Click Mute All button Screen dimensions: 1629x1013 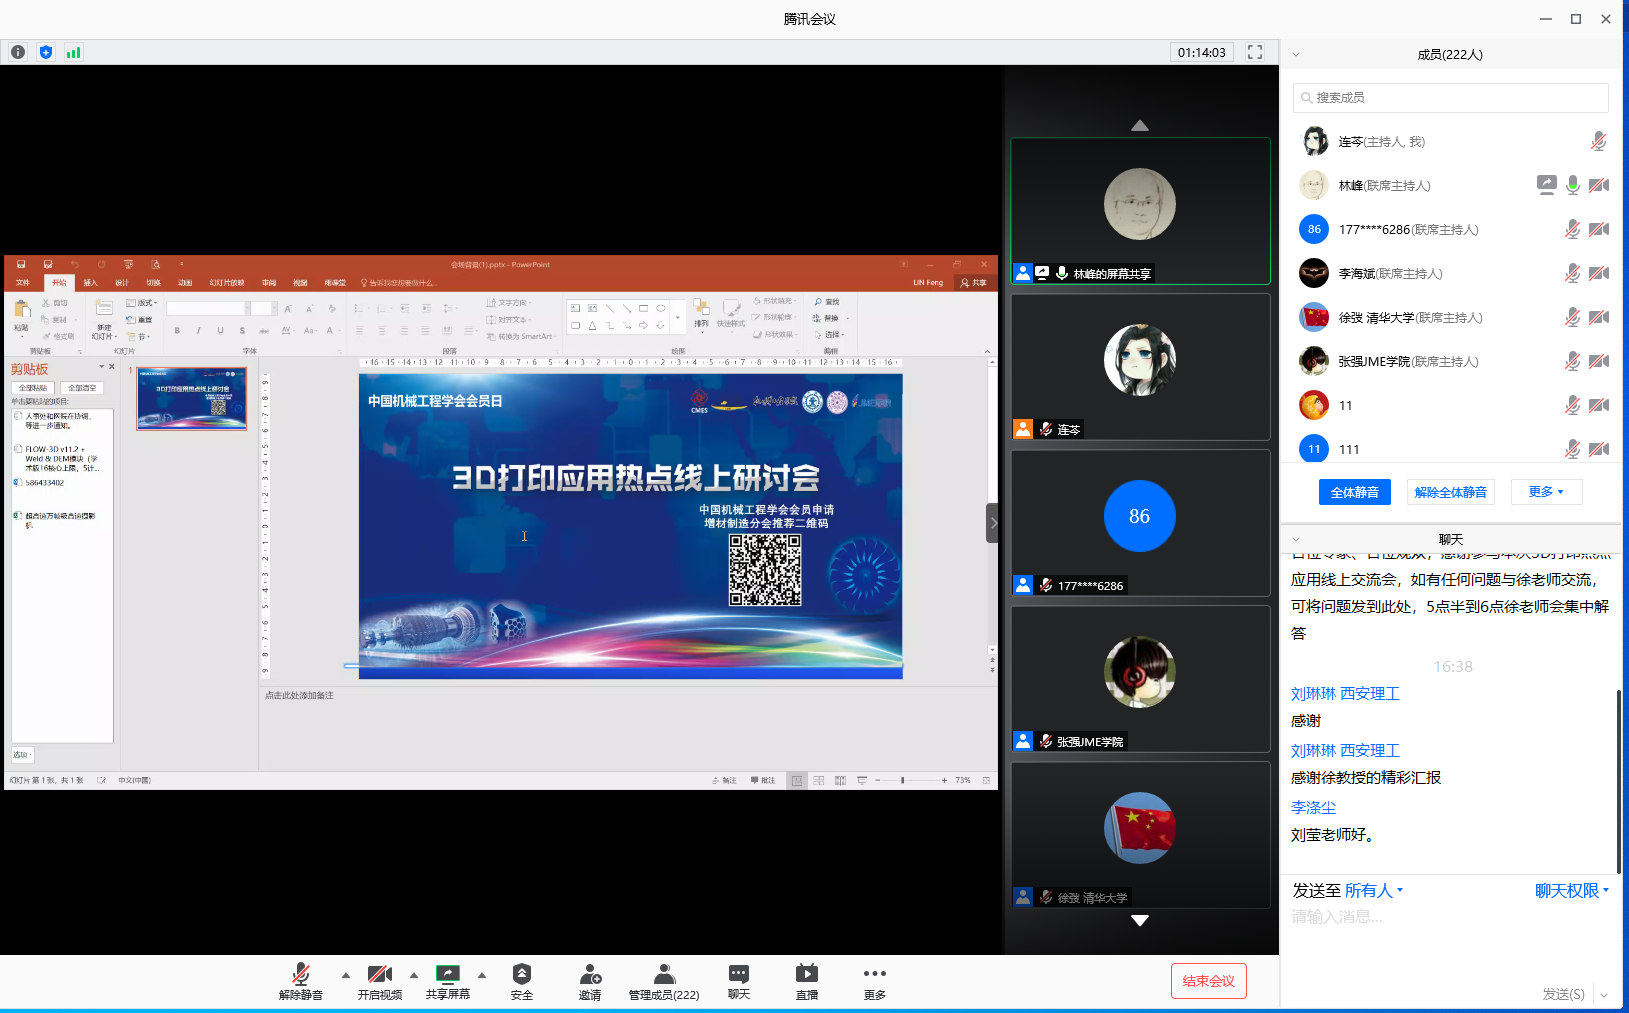(1355, 492)
